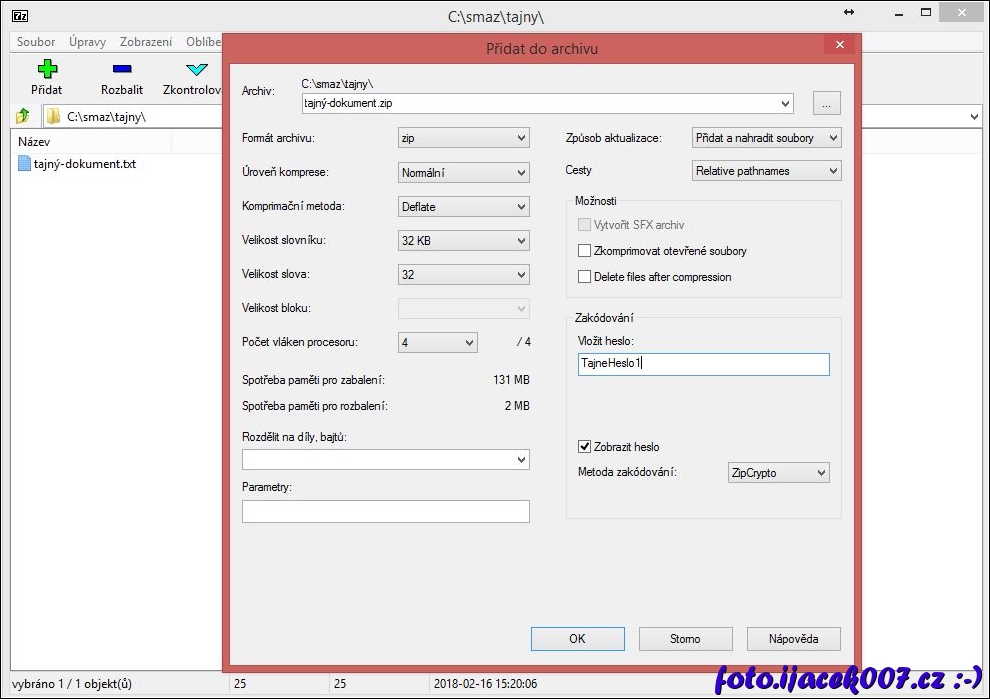Uncheck the Zobrazit heslo checkbox
990x699 pixels.
point(585,447)
